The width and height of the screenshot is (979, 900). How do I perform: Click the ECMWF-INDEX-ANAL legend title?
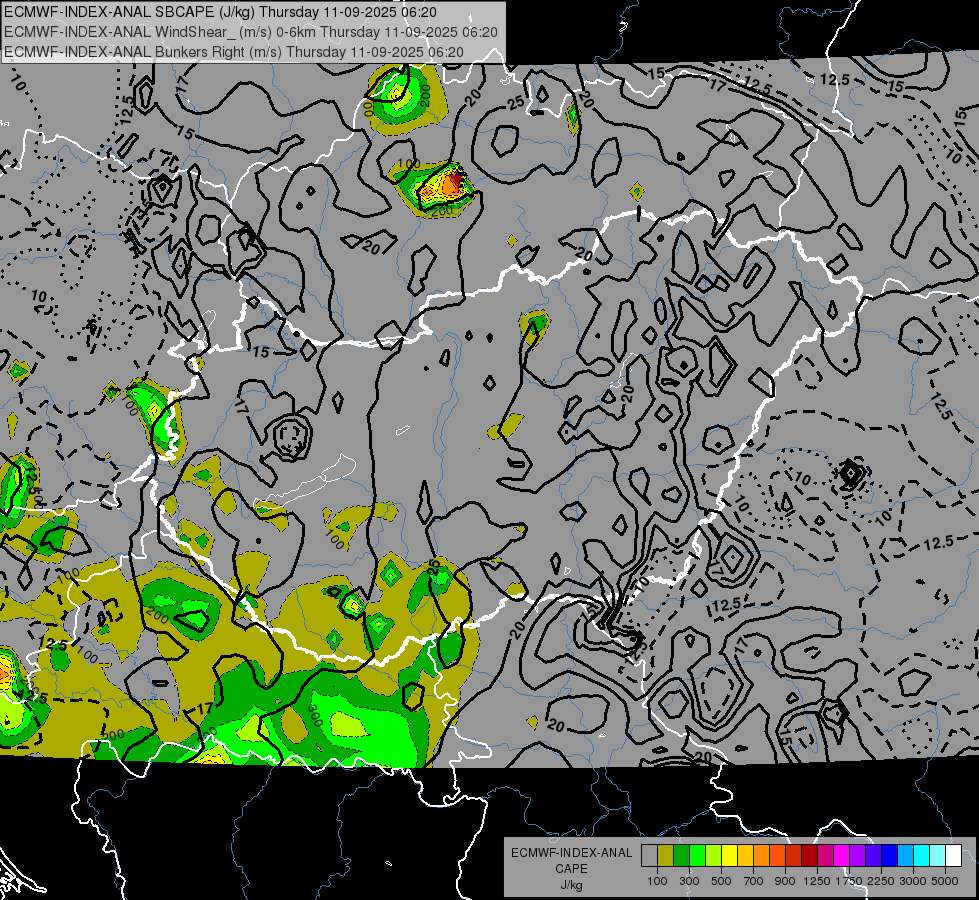(571, 853)
